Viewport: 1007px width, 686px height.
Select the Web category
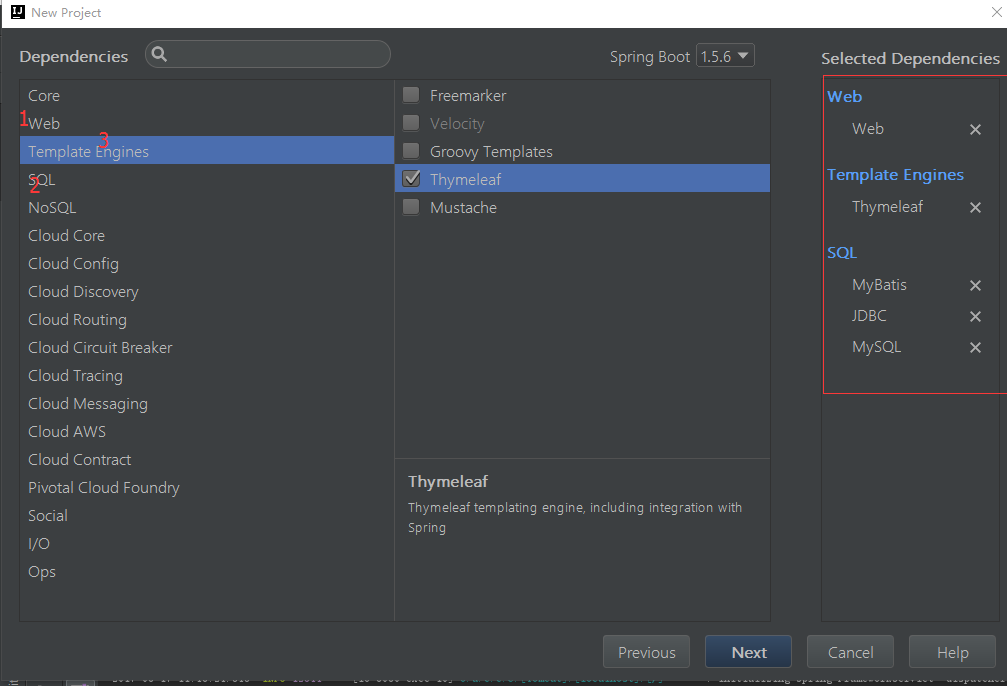click(x=207, y=123)
